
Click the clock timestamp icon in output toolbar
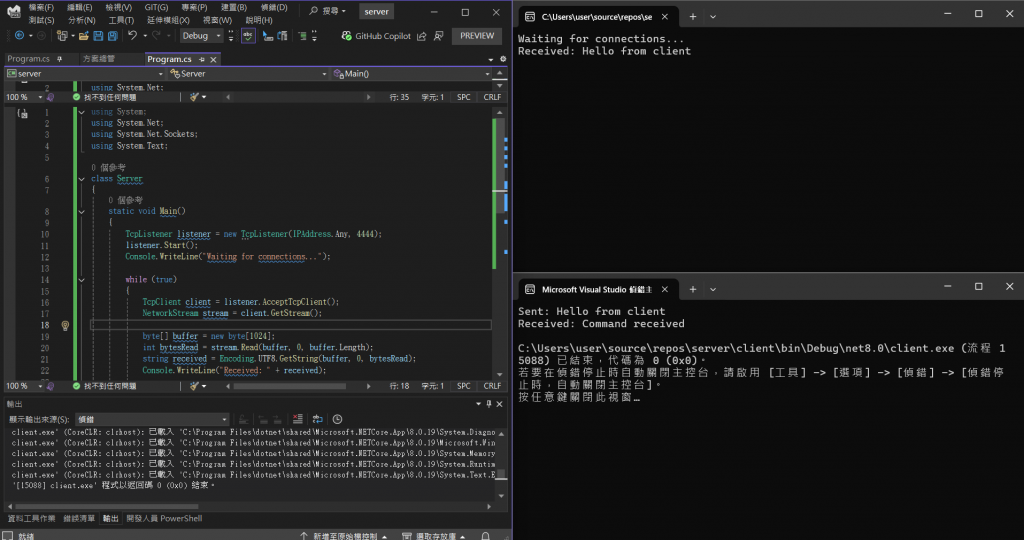click(x=338, y=419)
